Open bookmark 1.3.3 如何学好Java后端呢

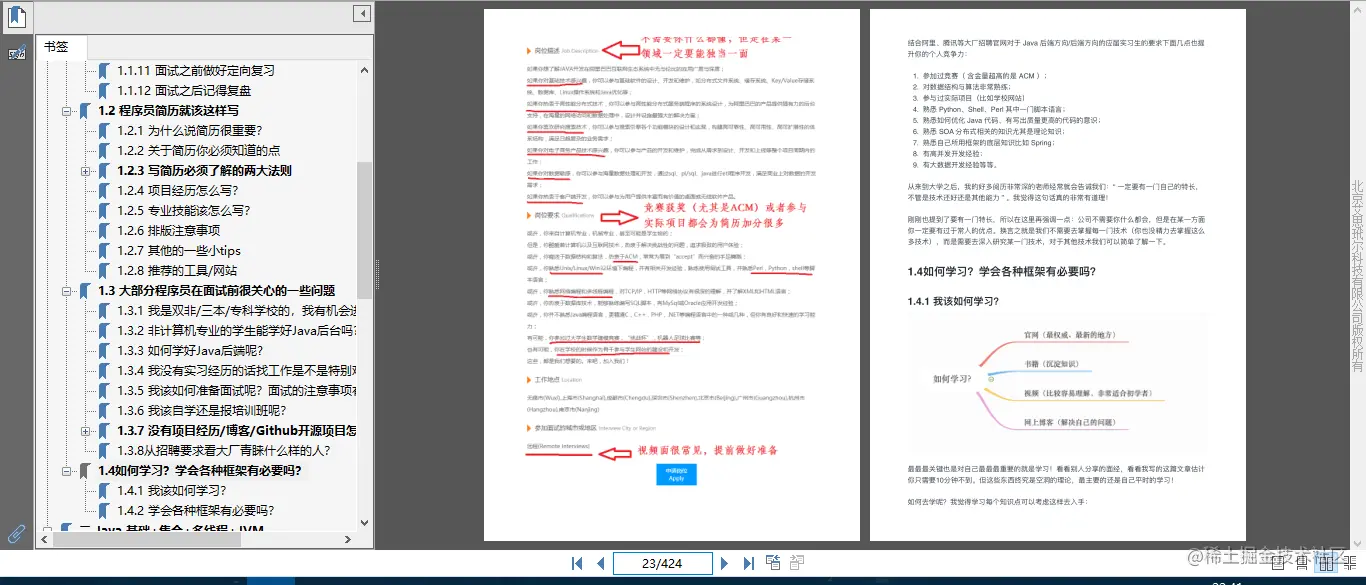[x=190, y=351]
